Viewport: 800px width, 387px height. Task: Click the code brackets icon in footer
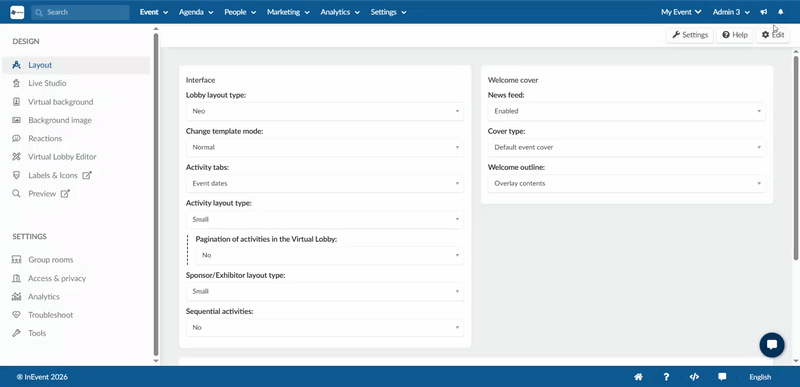pyautogui.click(x=694, y=377)
